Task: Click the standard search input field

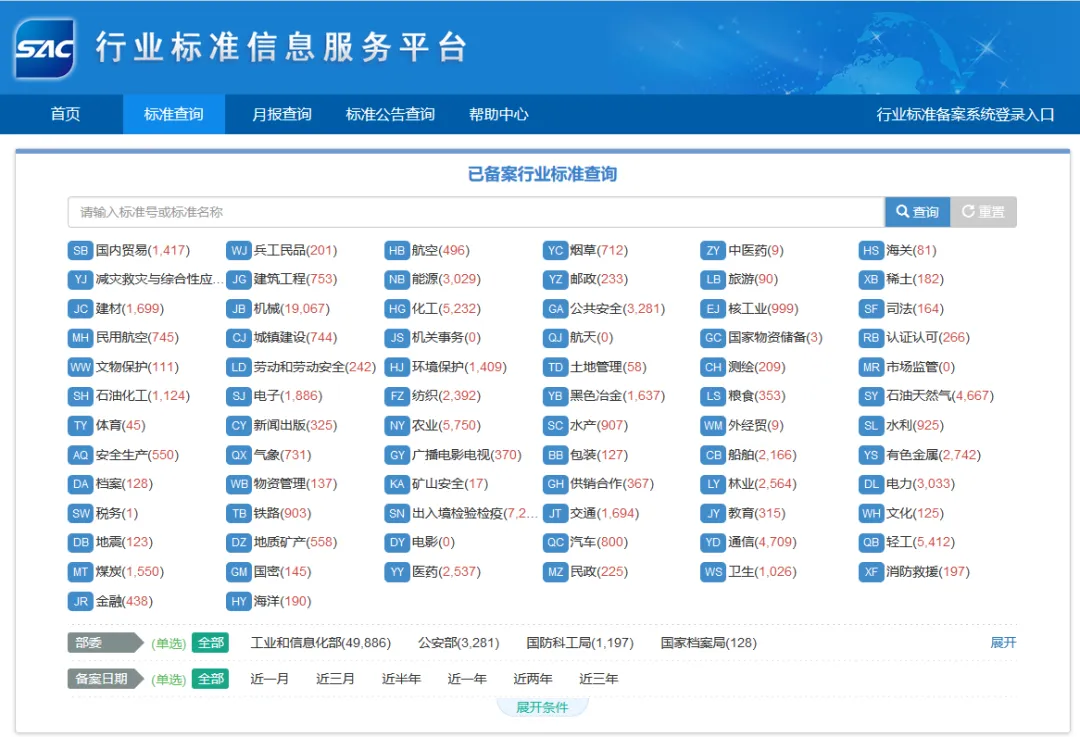Action: [470, 211]
